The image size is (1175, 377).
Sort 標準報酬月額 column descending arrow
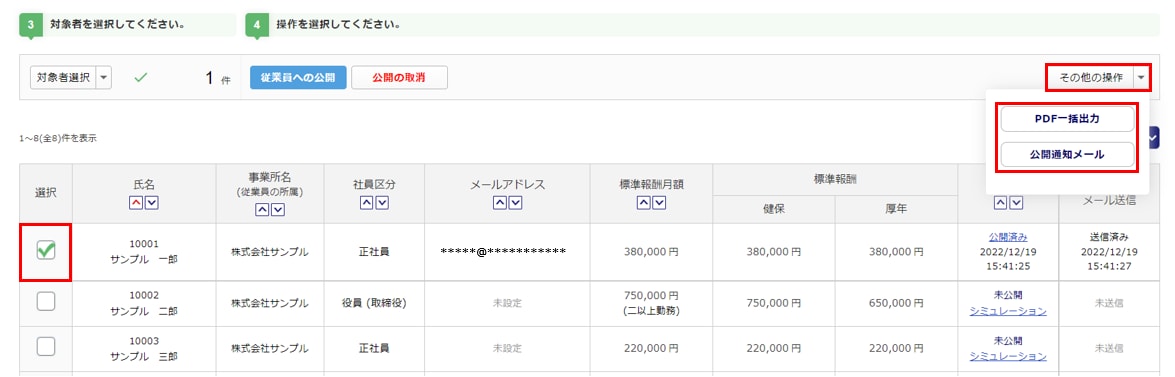(x=659, y=202)
